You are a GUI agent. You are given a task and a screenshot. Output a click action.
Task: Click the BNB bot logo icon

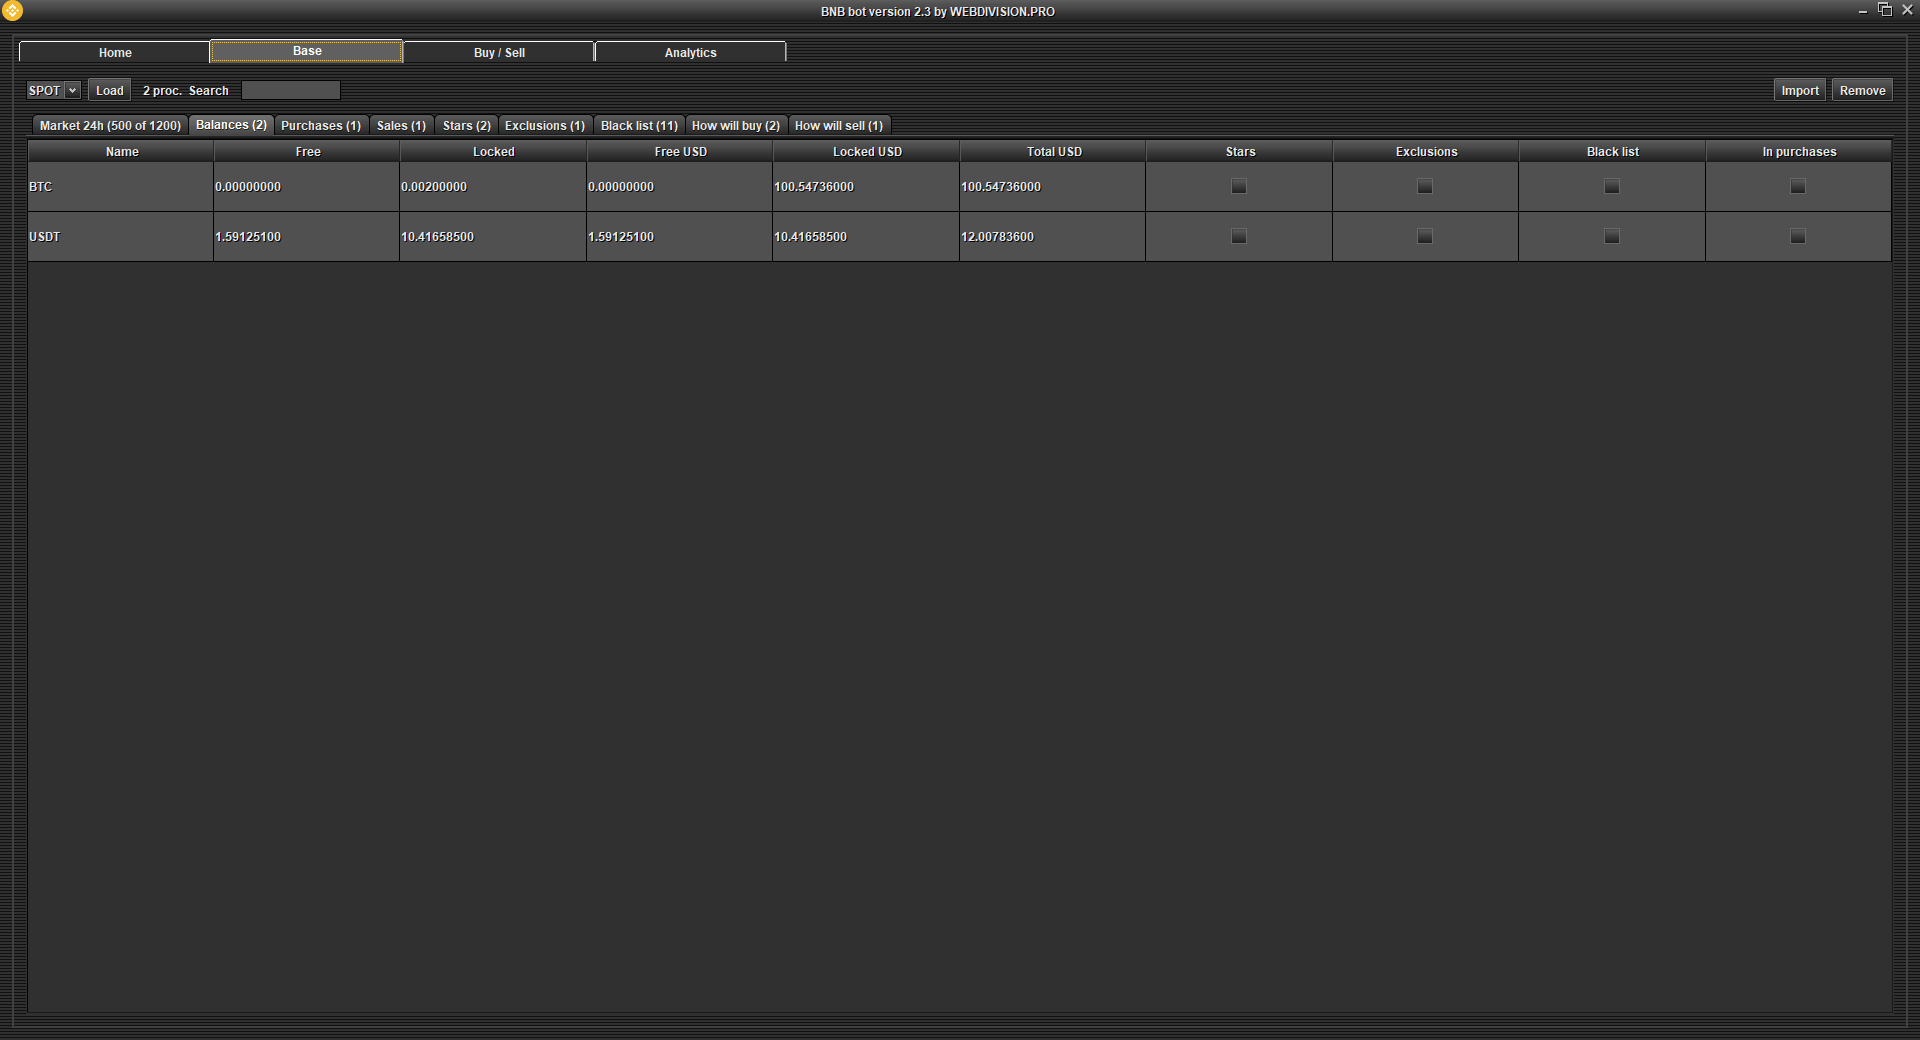(13, 11)
